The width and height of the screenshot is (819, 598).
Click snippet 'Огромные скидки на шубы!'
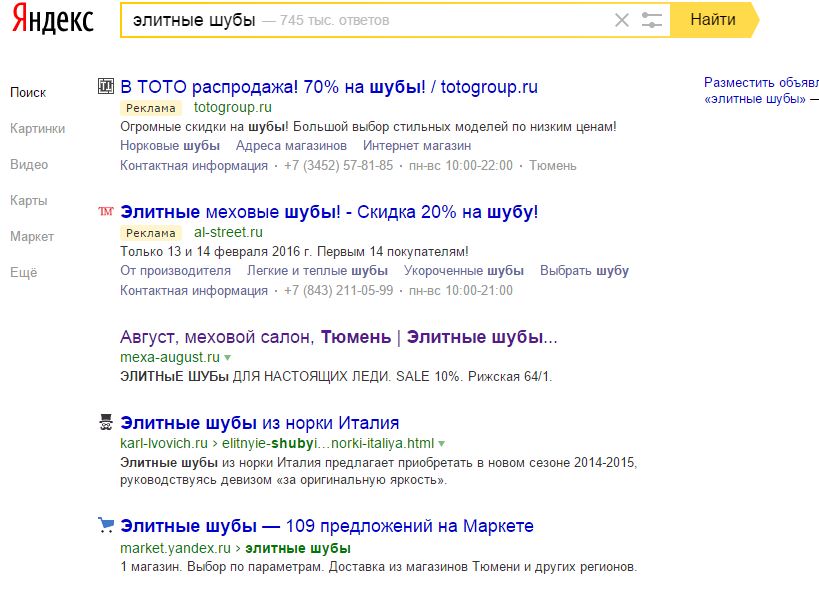pos(204,127)
